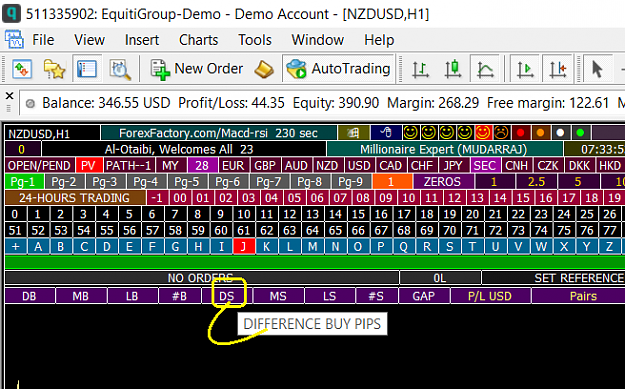Click the GAP column header
625x389 pixels.
(424, 296)
